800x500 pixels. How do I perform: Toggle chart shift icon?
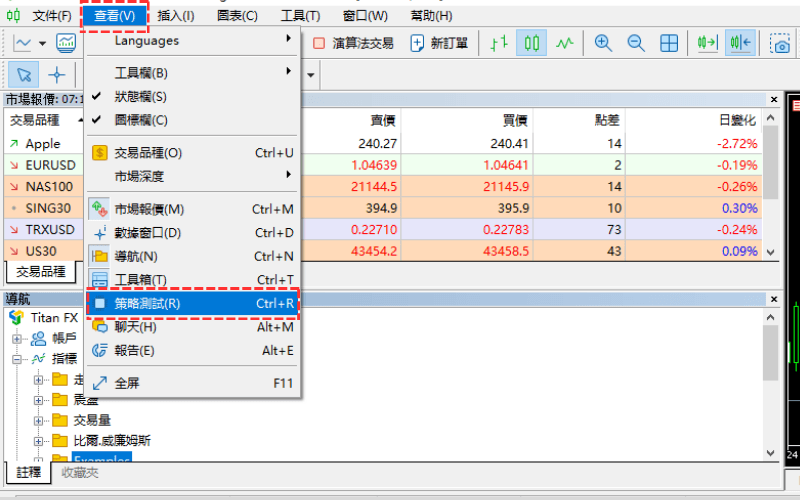(x=740, y=43)
